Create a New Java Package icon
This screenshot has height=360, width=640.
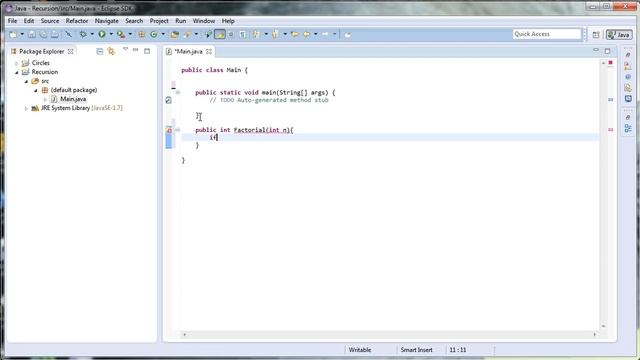click(142, 35)
